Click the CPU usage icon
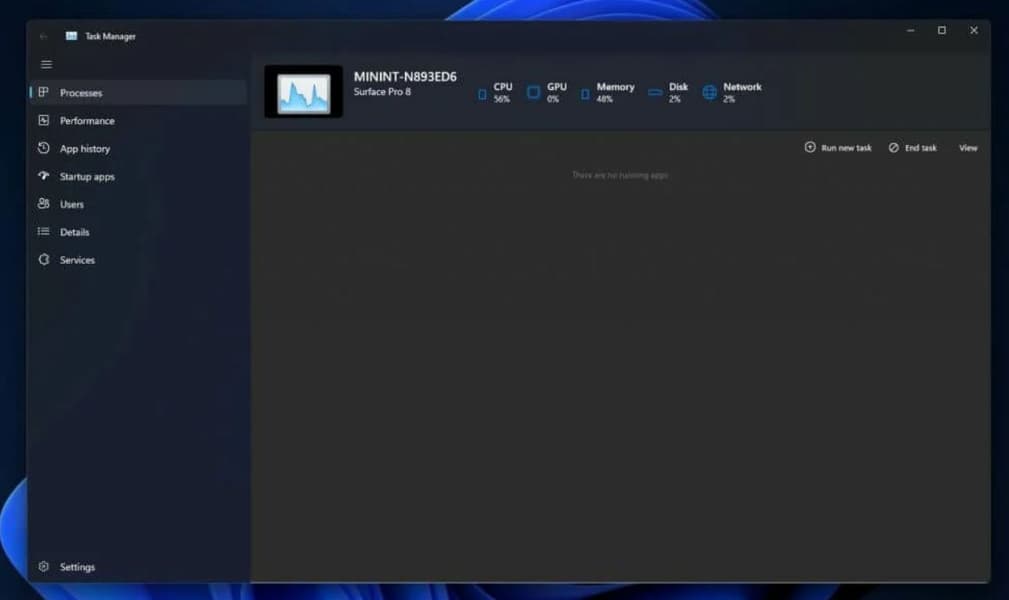The height and width of the screenshot is (600, 1009). click(482, 94)
